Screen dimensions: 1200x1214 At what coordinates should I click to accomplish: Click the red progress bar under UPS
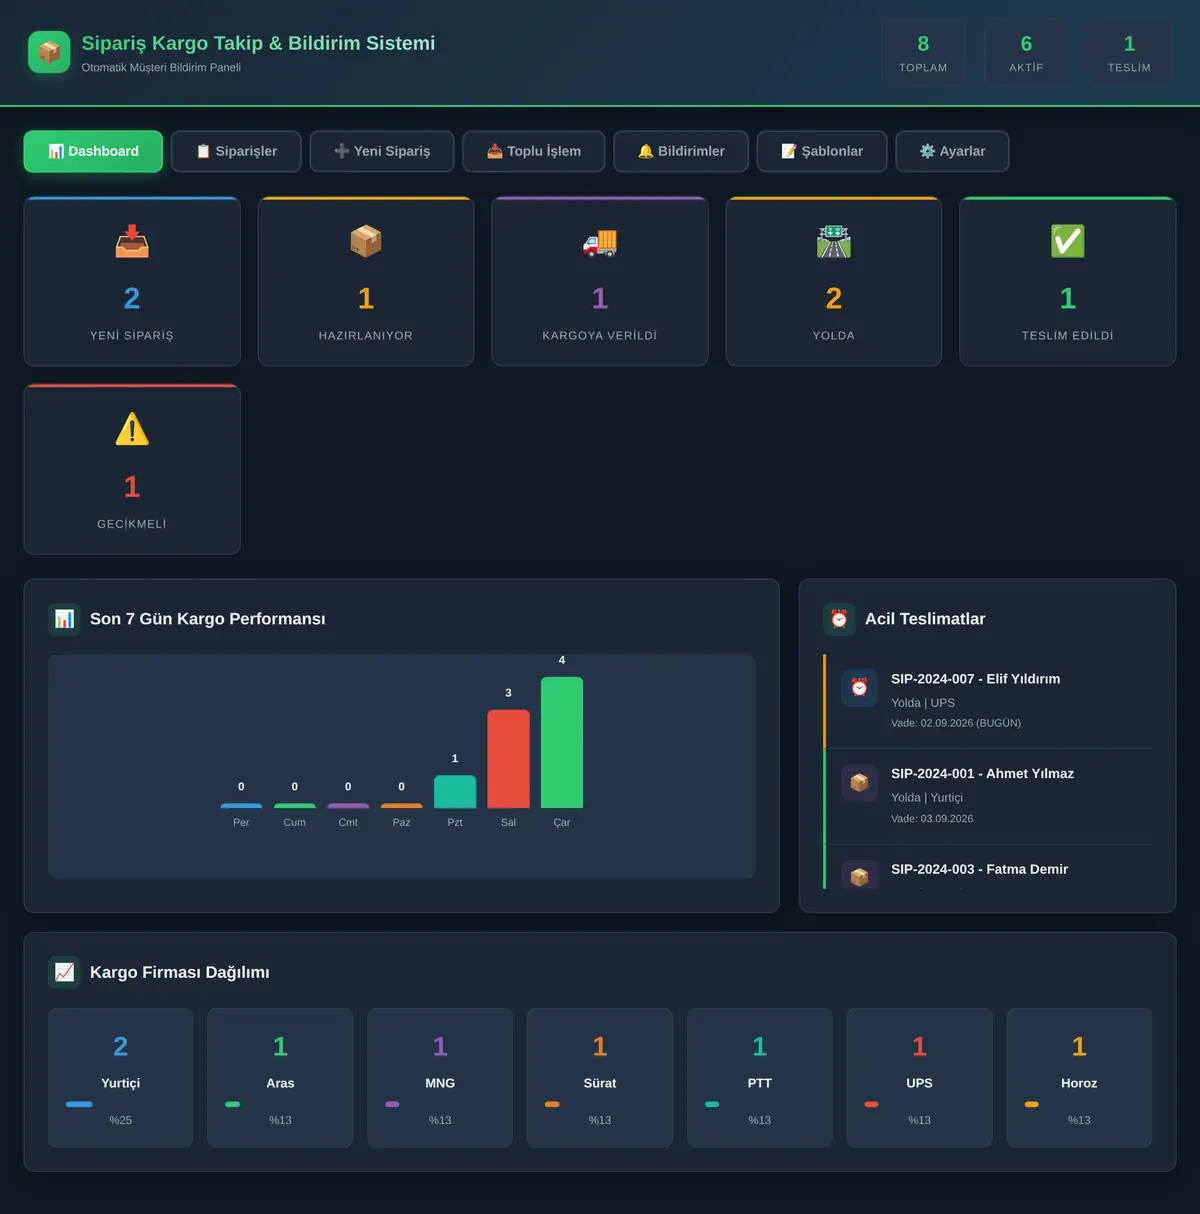coord(871,1104)
